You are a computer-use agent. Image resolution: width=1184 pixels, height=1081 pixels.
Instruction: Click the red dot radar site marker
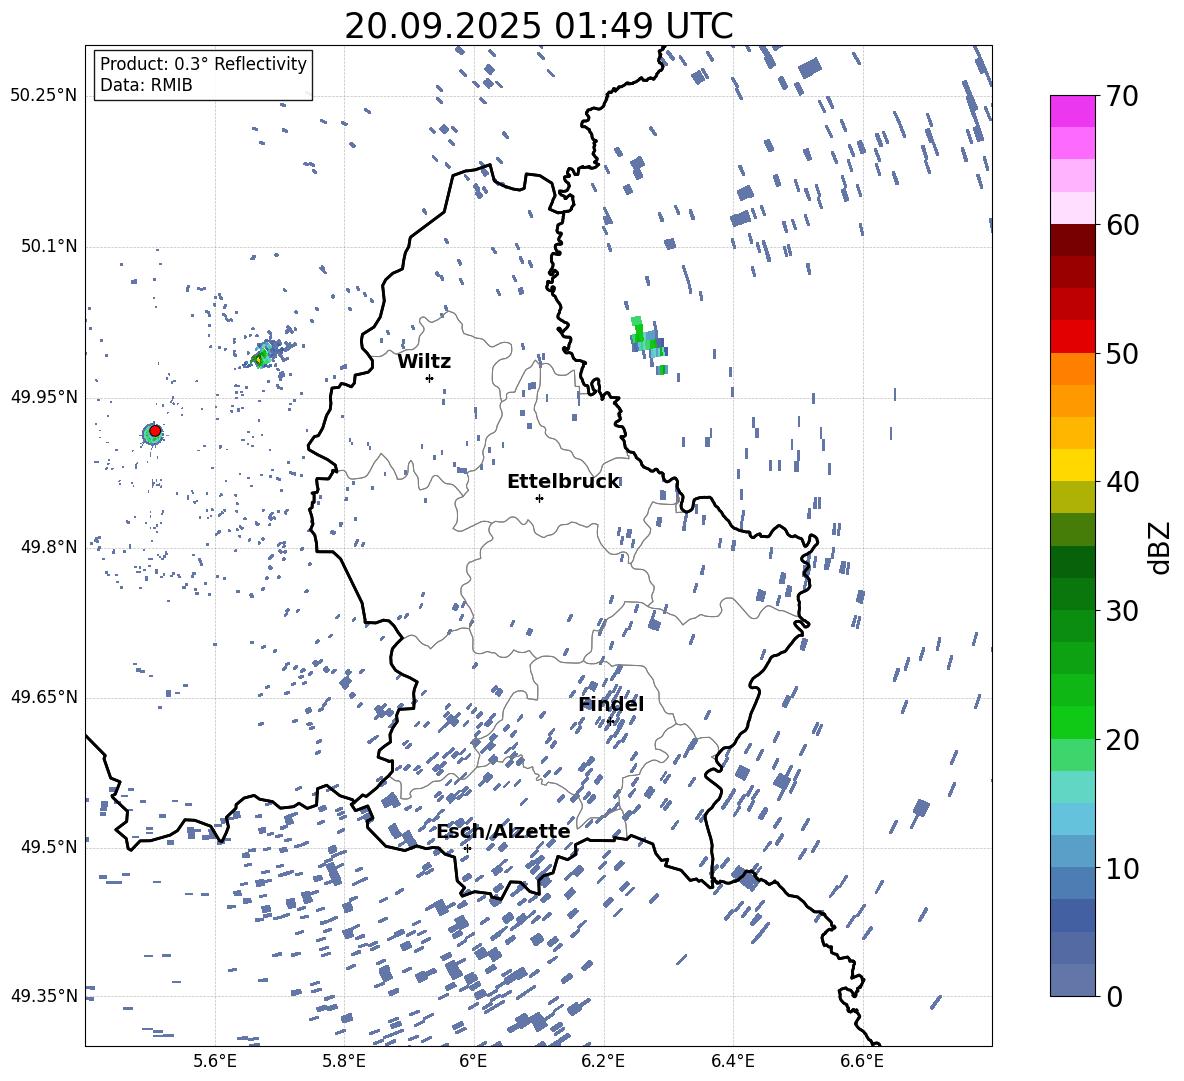[155, 431]
